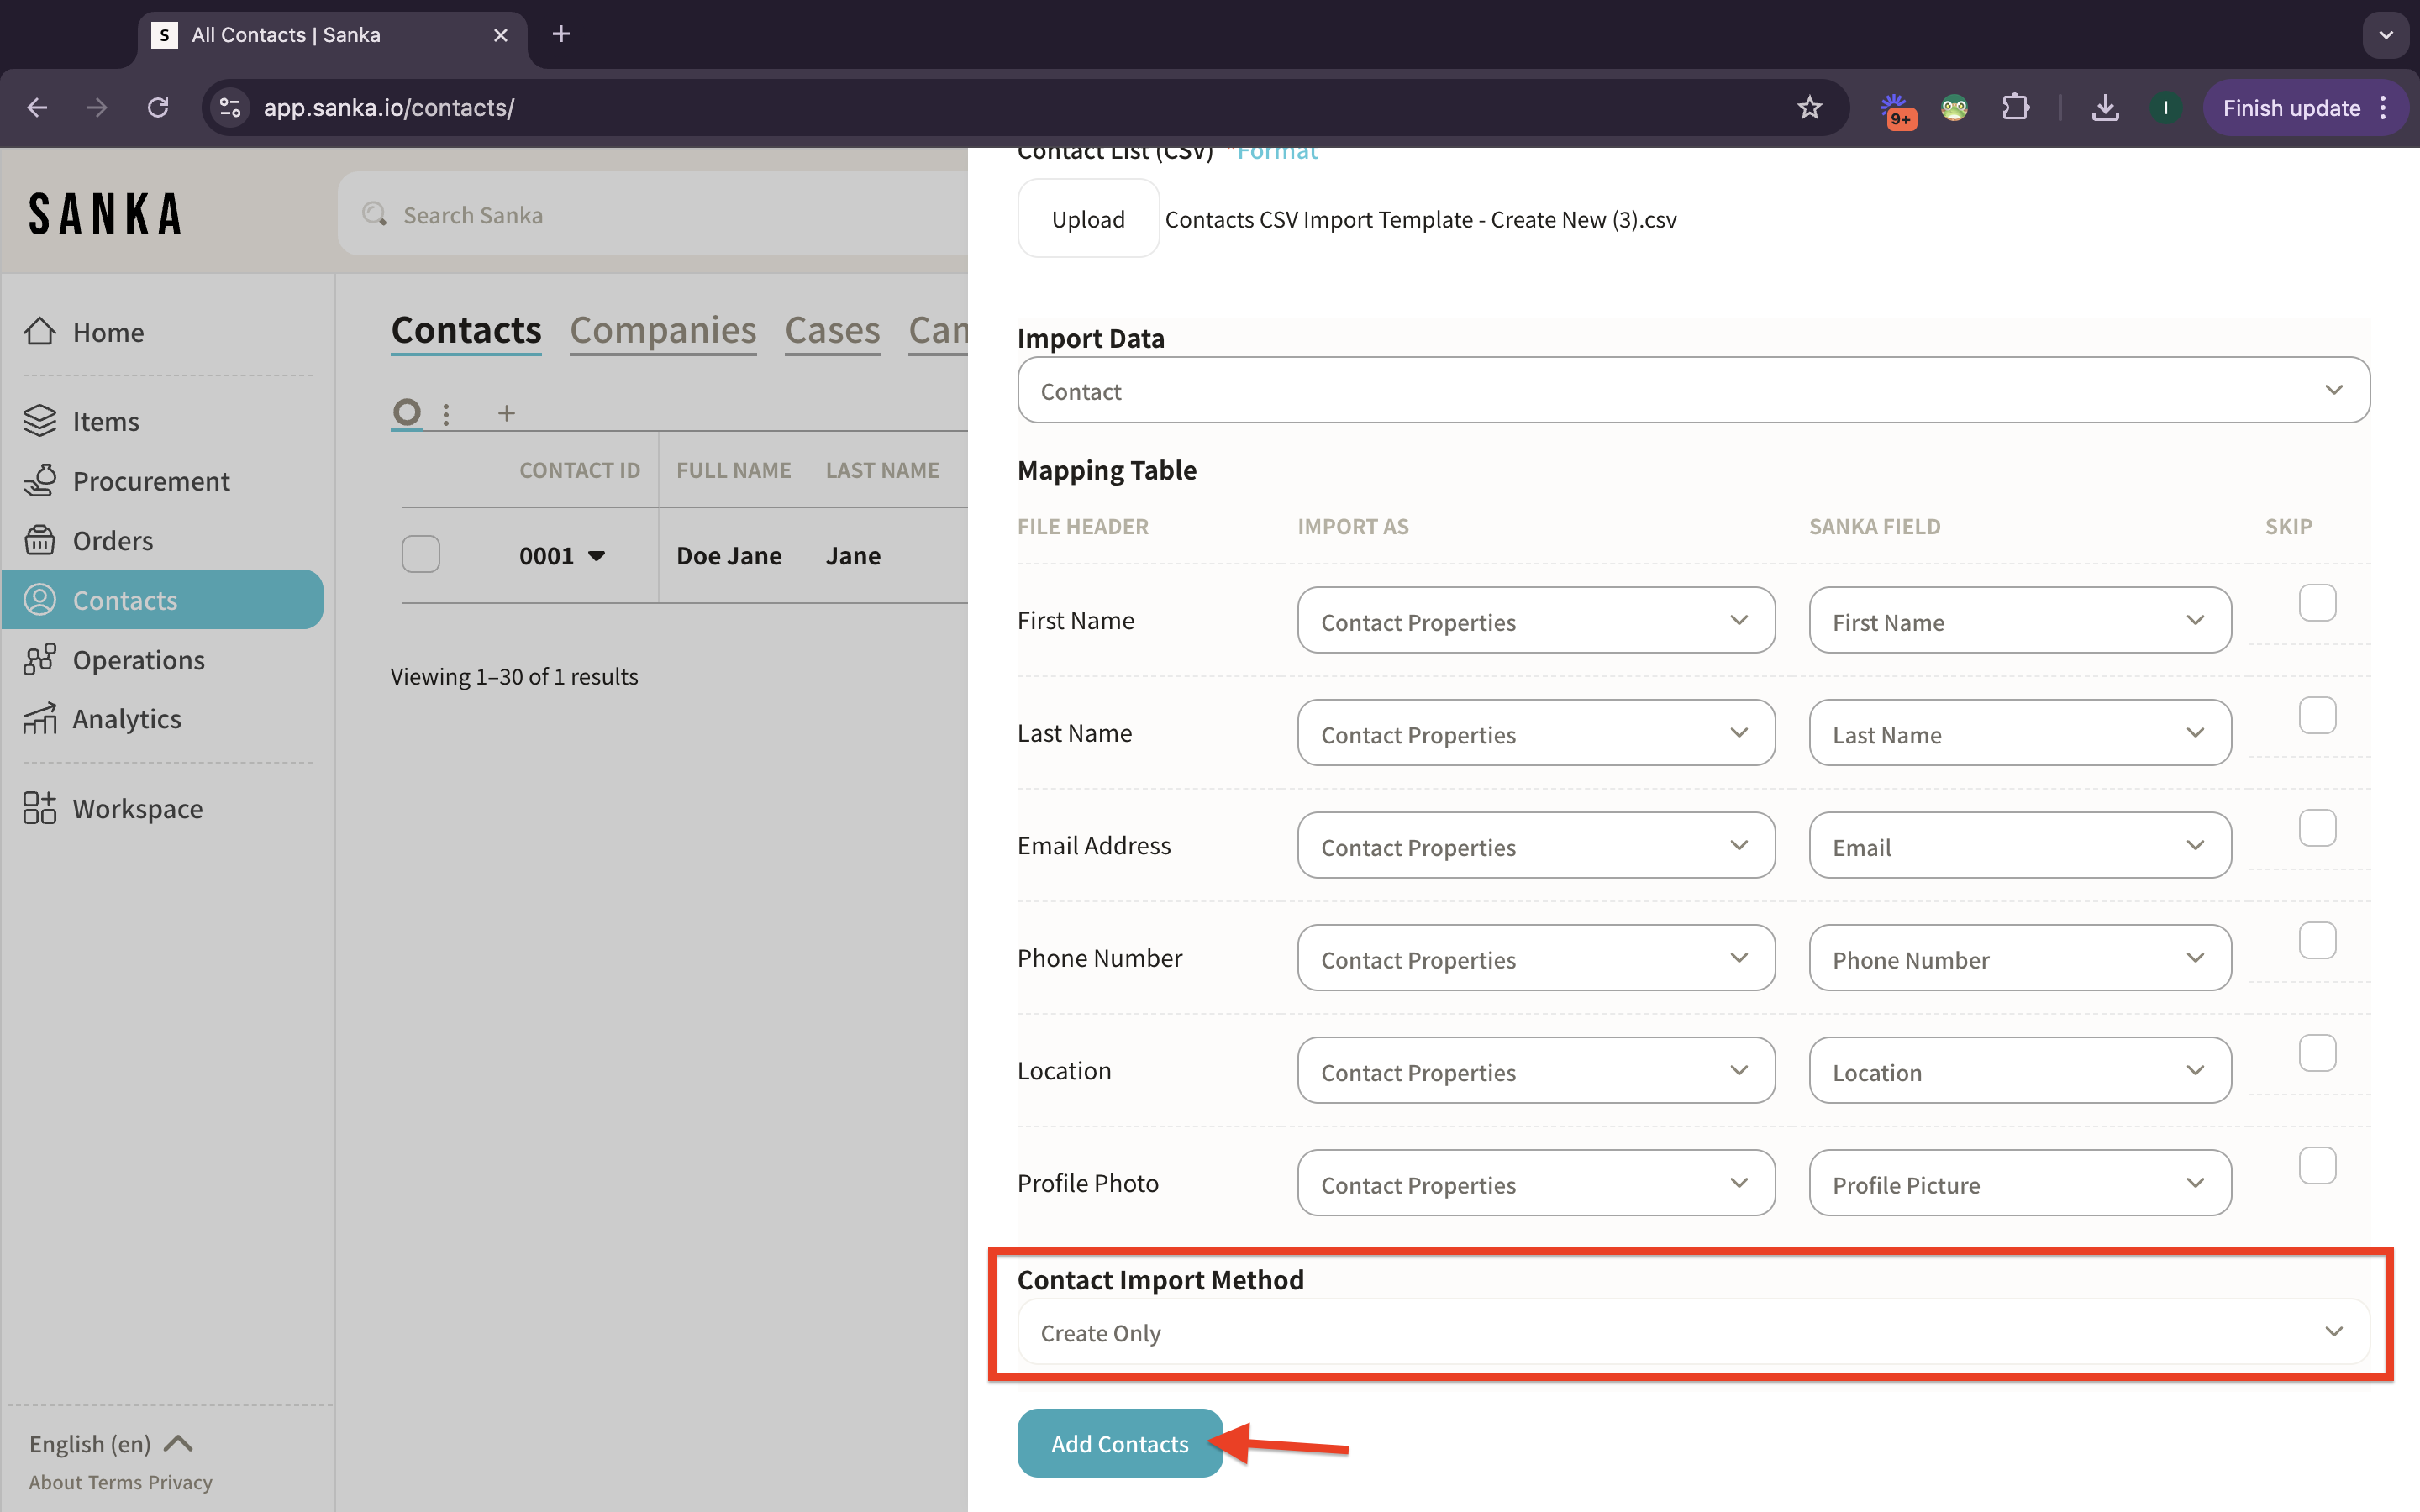Expand Contact Import Method Create Only dropdown

click(x=1692, y=1332)
